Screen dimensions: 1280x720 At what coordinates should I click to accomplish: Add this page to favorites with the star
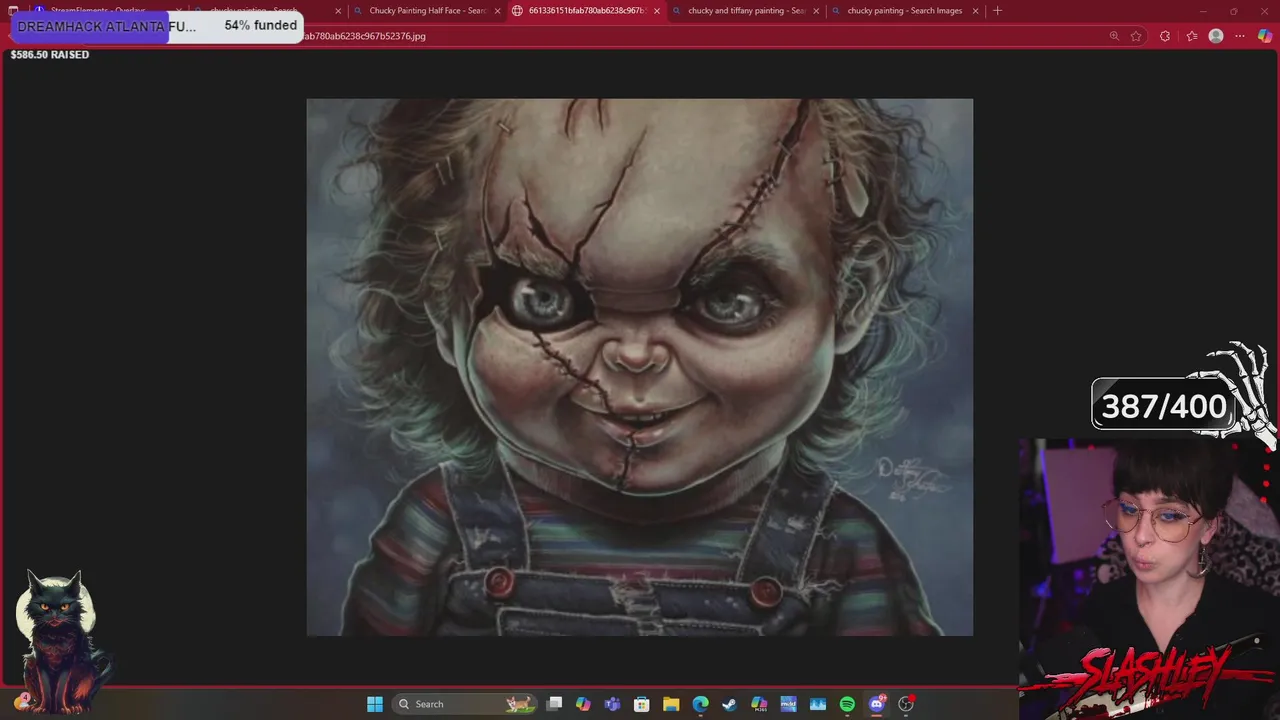tap(1136, 36)
